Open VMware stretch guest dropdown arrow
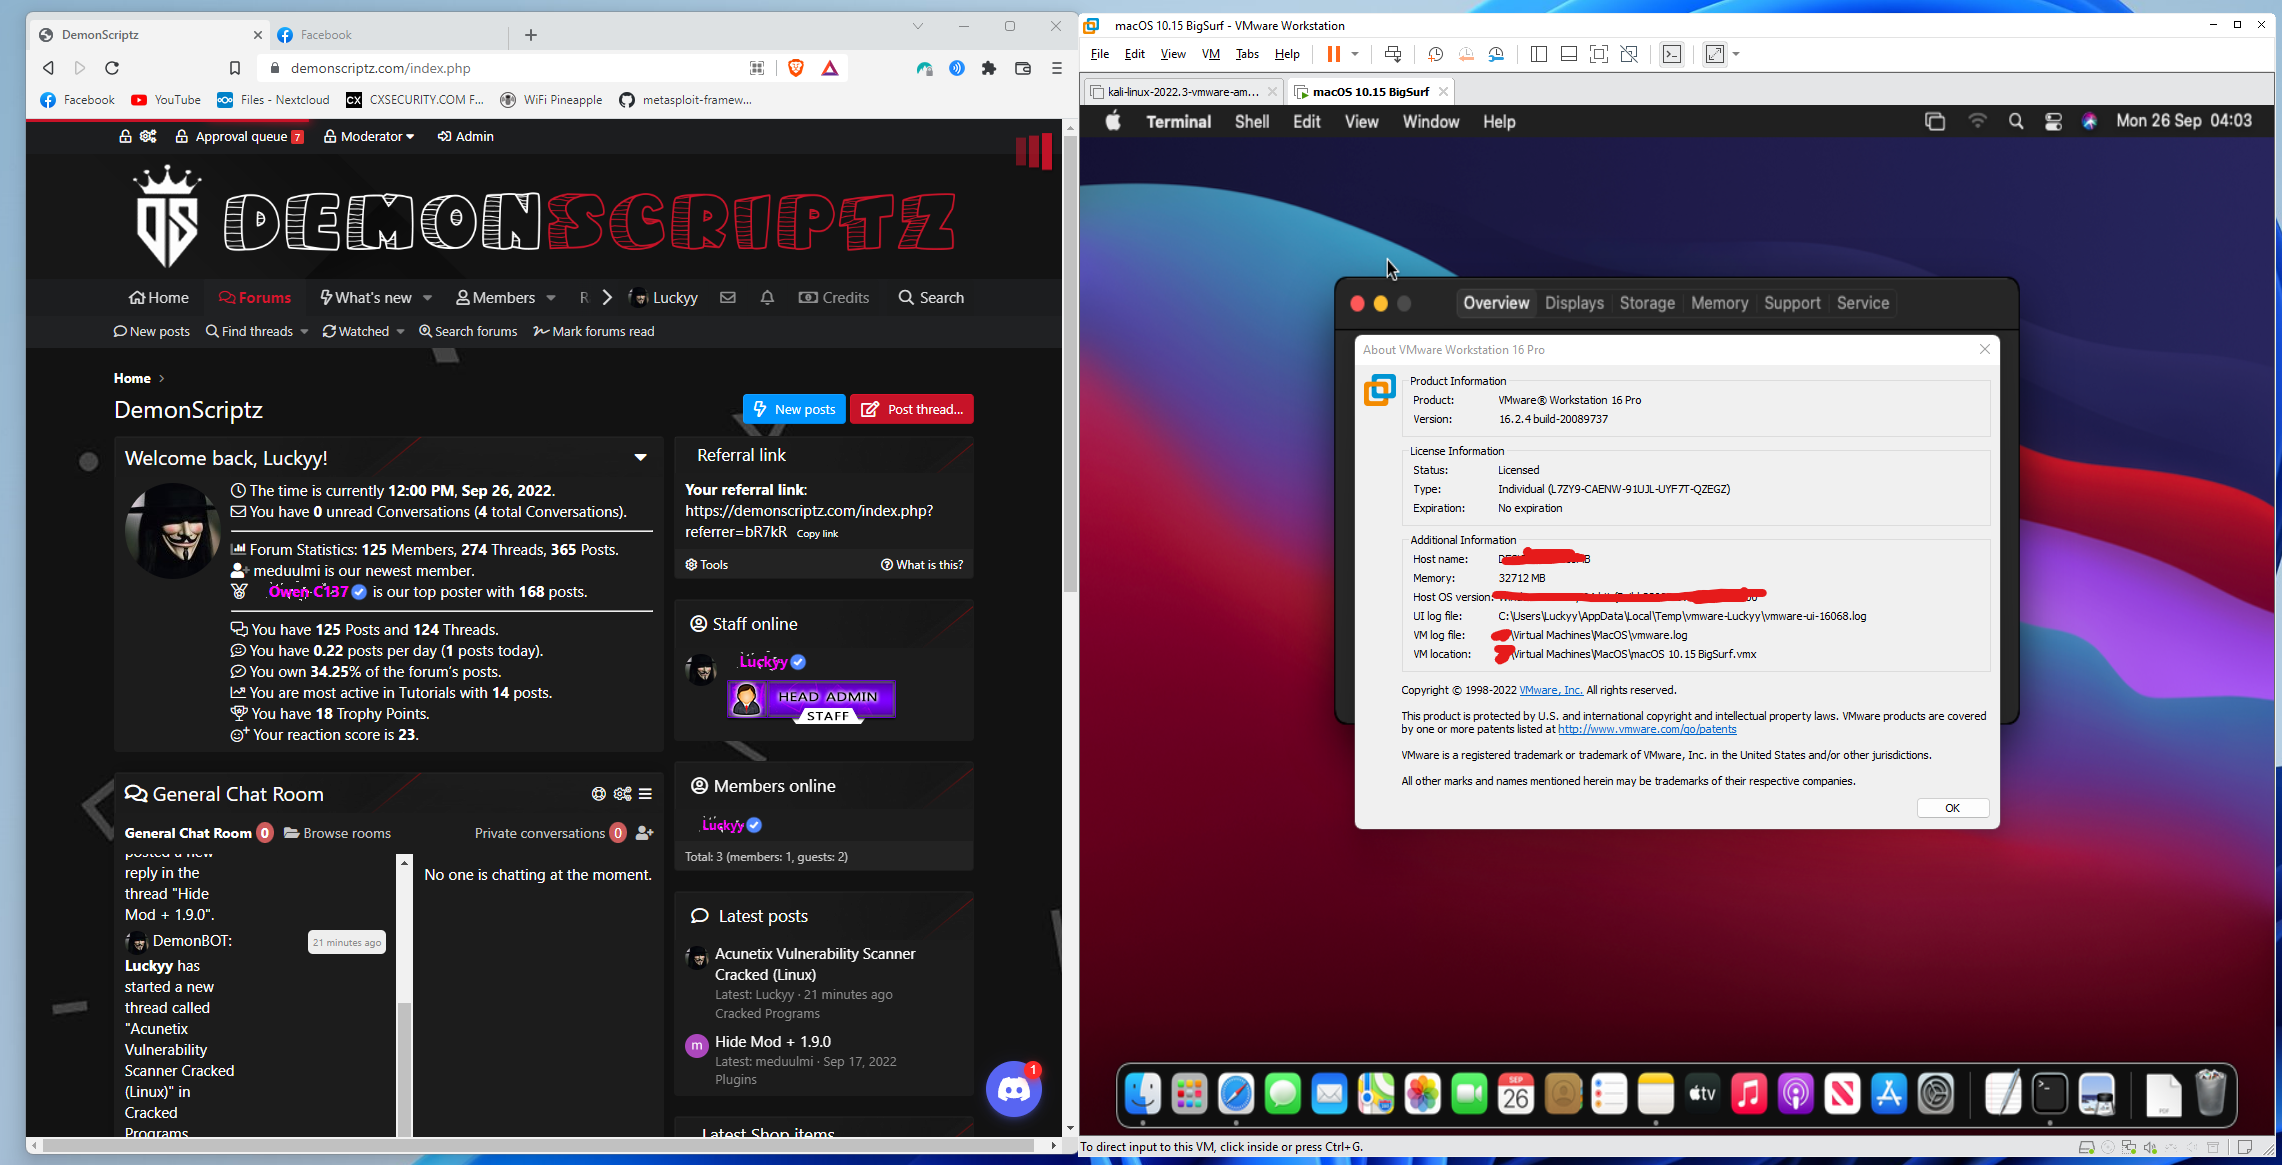The image size is (2282, 1165). [x=1736, y=54]
